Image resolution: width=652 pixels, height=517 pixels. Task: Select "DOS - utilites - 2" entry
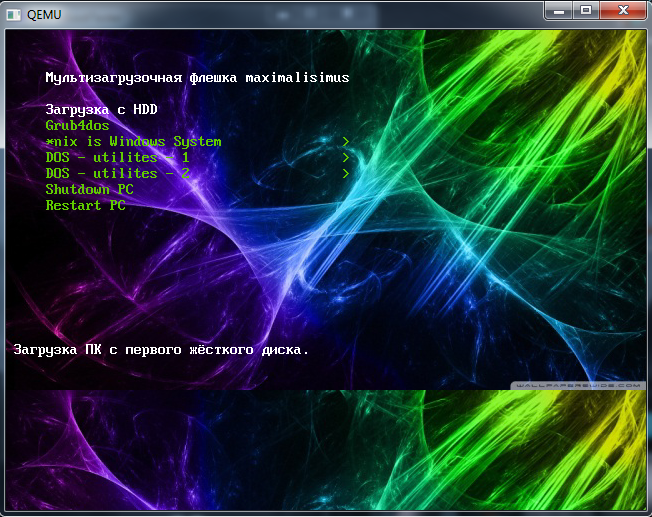point(118,173)
